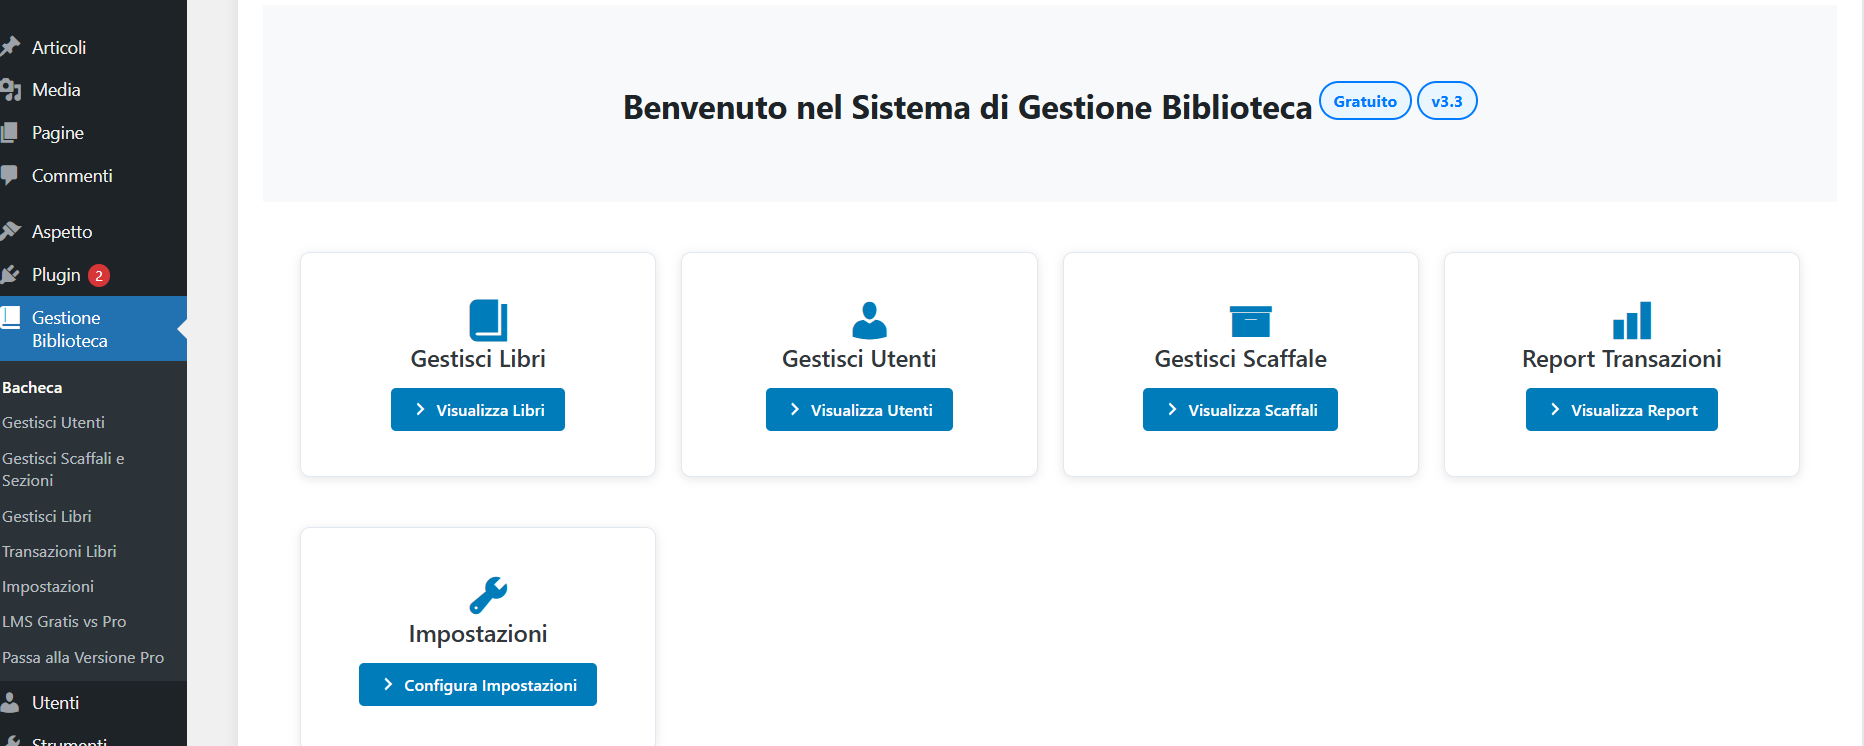Screen dimensions: 1864x746
Task: Click the wrench icon above Impostazioni card
Action: [x=488, y=596]
